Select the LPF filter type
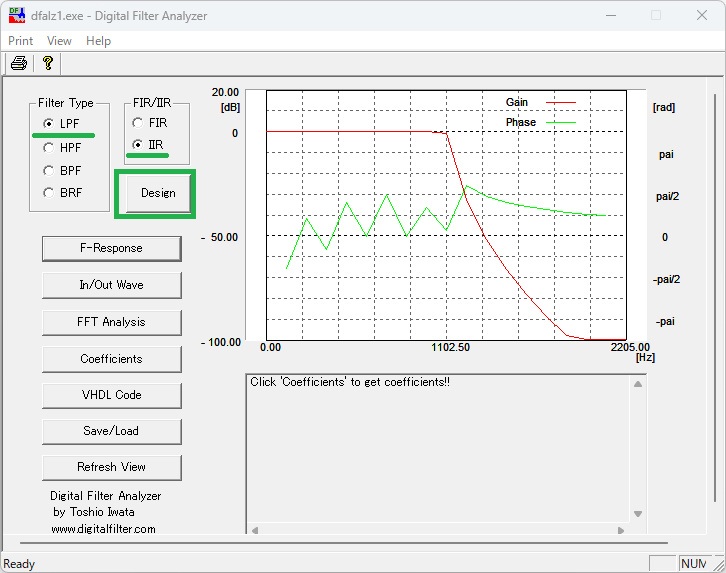The width and height of the screenshot is (726, 573). [x=49, y=123]
